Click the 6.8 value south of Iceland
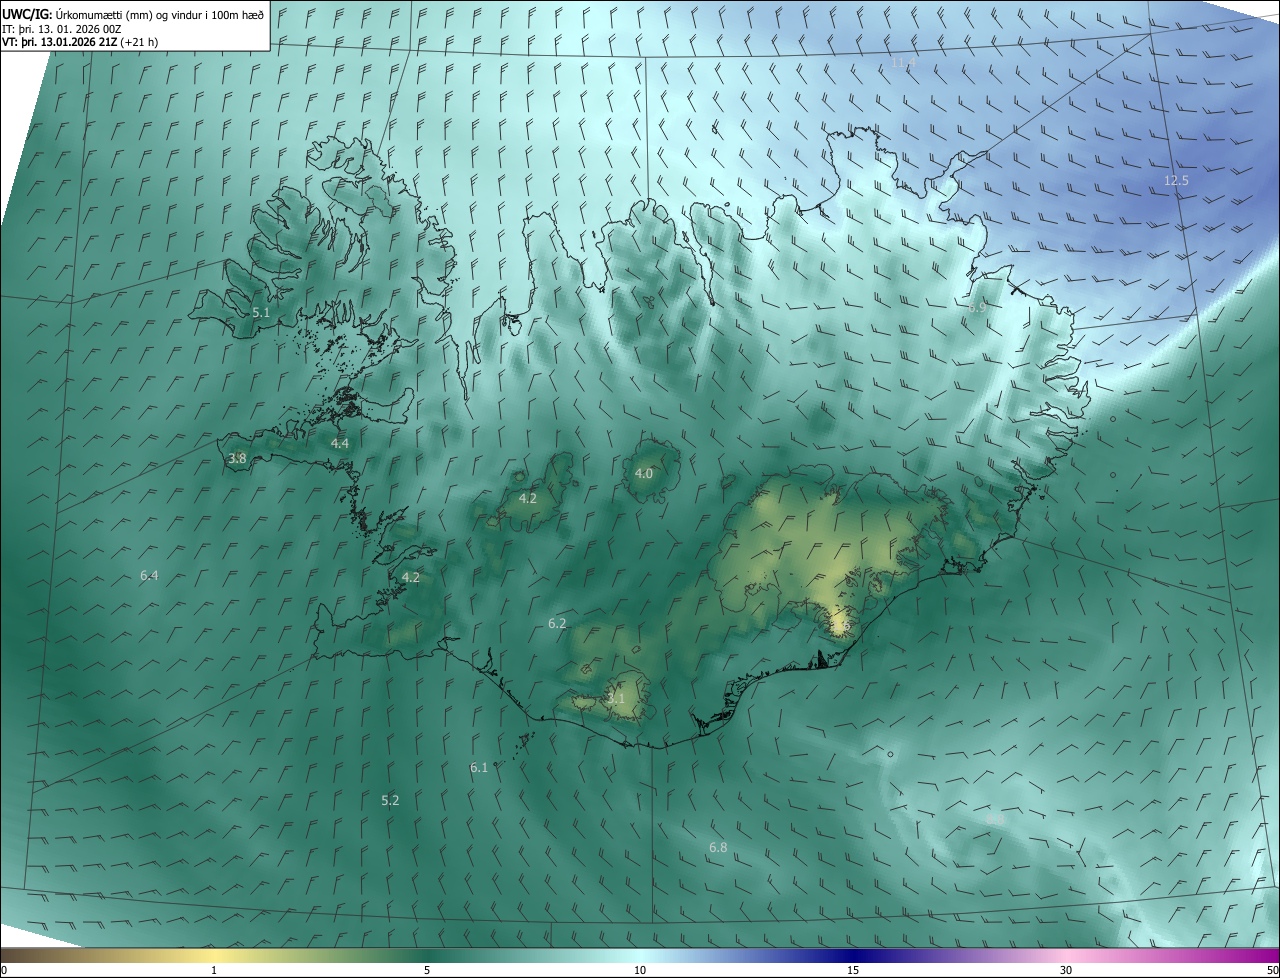 pos(718,848)
